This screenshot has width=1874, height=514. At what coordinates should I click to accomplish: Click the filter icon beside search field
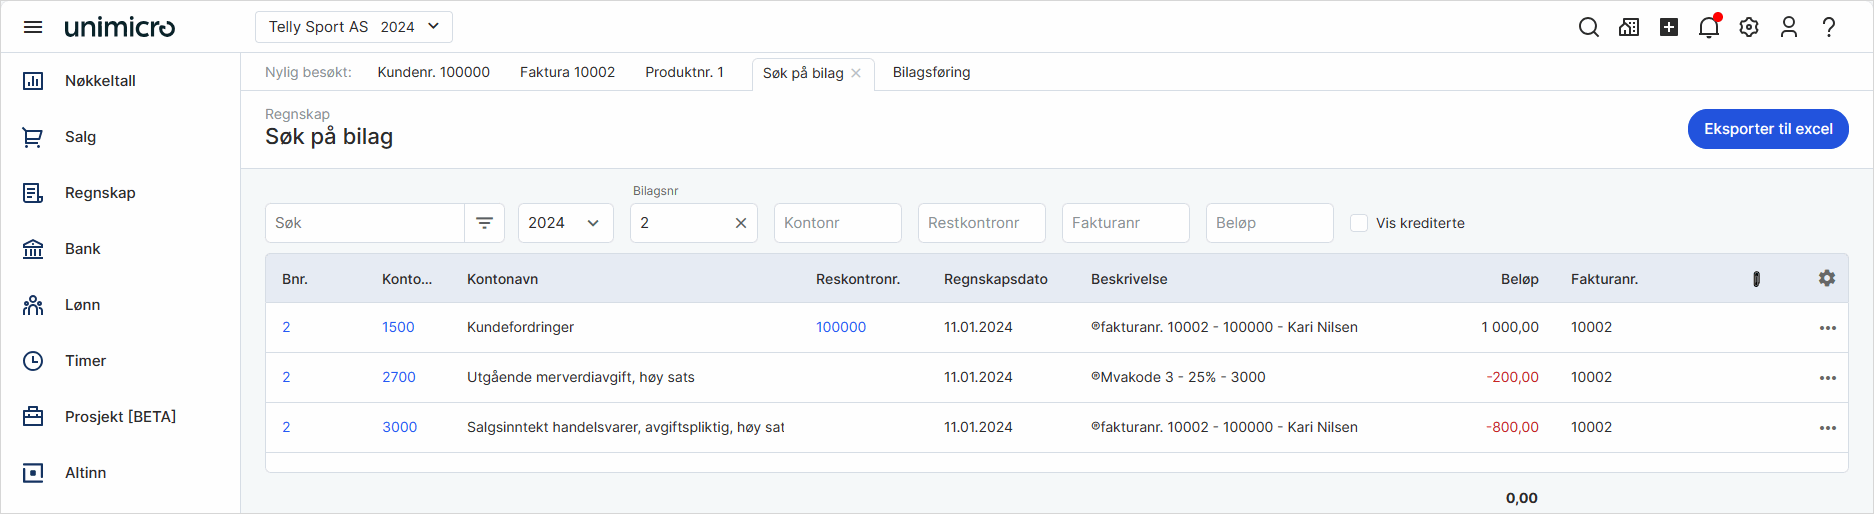click(x=484, y=223)
